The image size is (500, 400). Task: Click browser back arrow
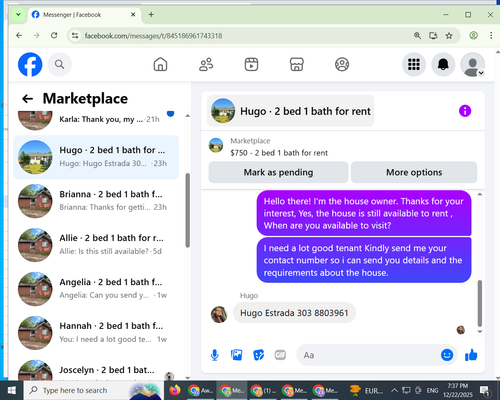[x=19, y=35]
